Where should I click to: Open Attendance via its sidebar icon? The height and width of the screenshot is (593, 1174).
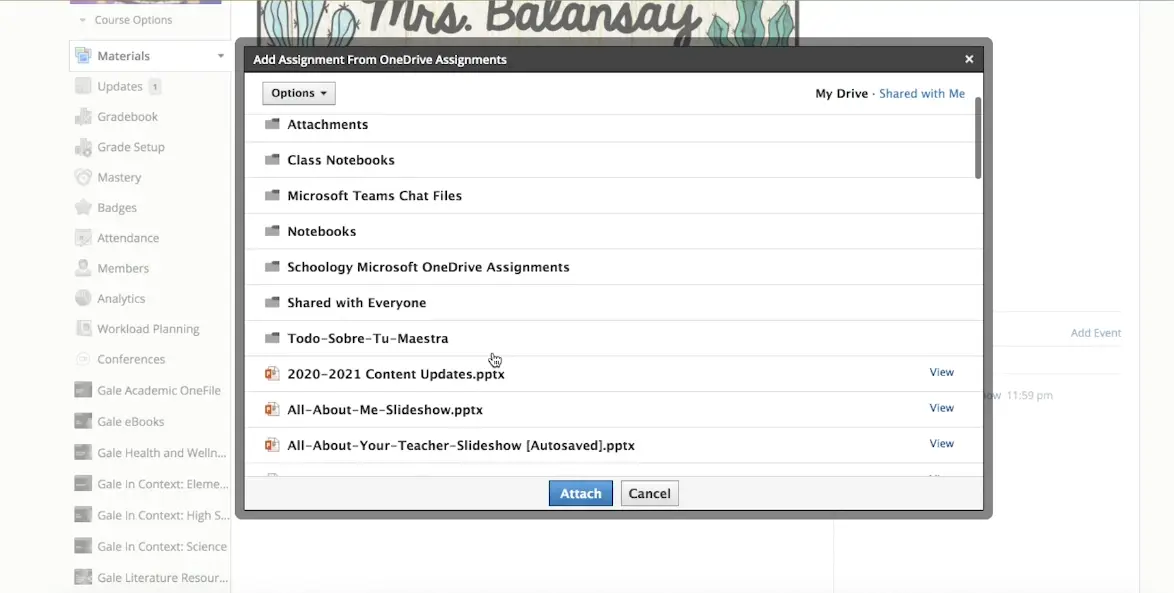coord(83,238)
